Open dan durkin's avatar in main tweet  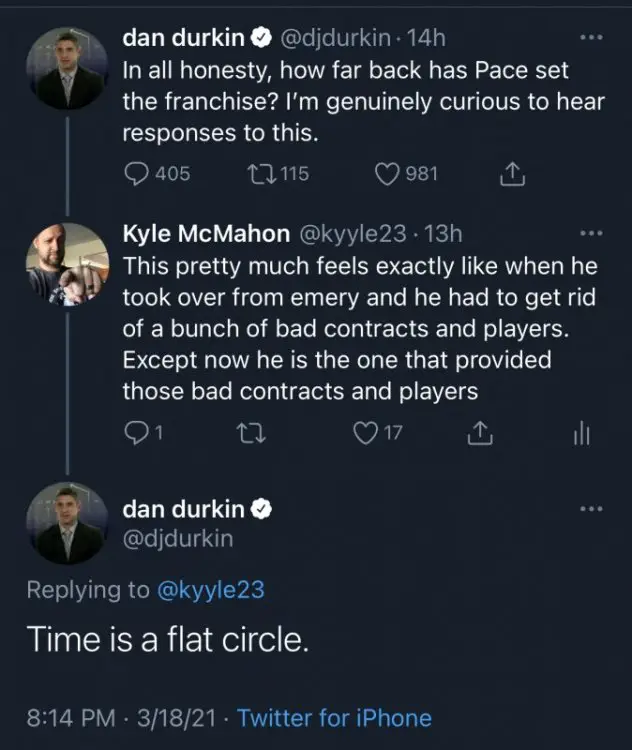pos(66,523)
